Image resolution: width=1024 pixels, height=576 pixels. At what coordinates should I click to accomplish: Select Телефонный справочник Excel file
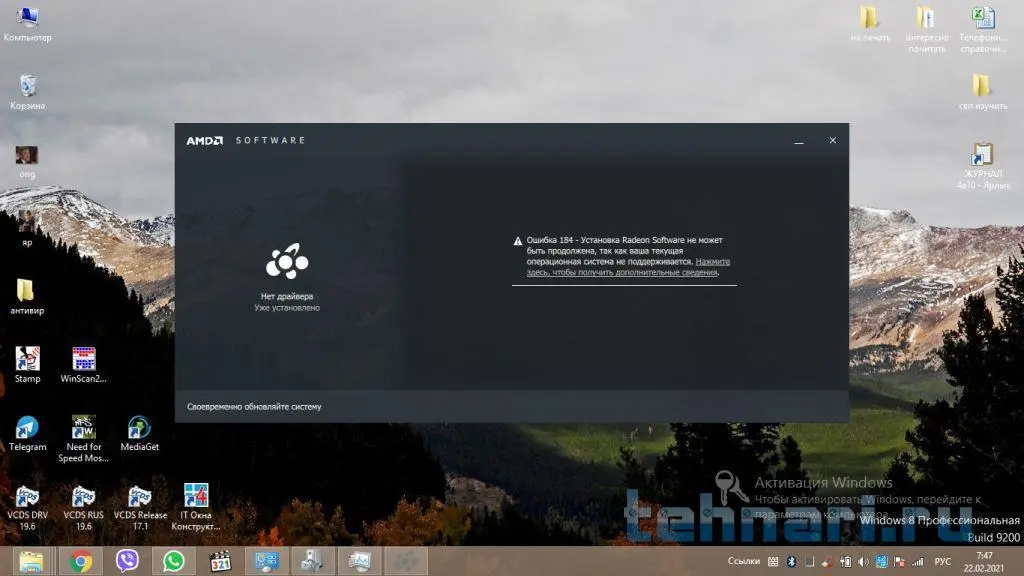point(983,29)
